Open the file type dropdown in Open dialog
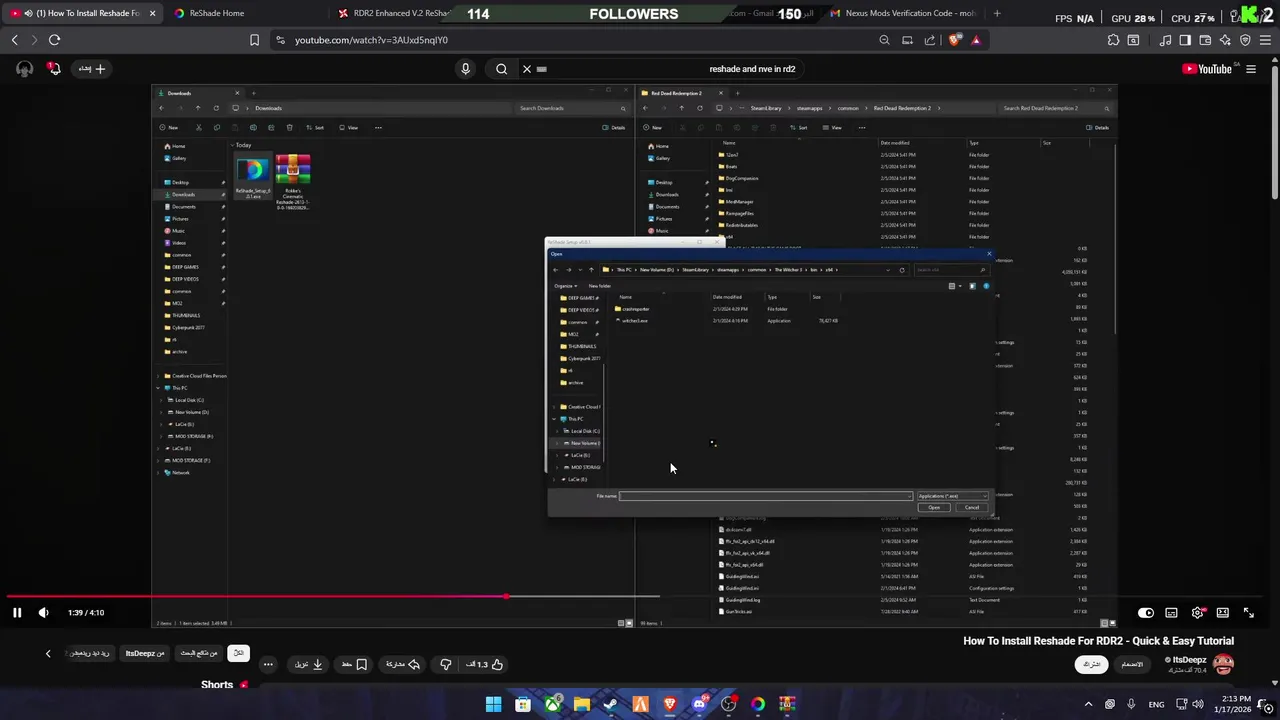This screenshot has height=720, width=1280. coord(952,496)
